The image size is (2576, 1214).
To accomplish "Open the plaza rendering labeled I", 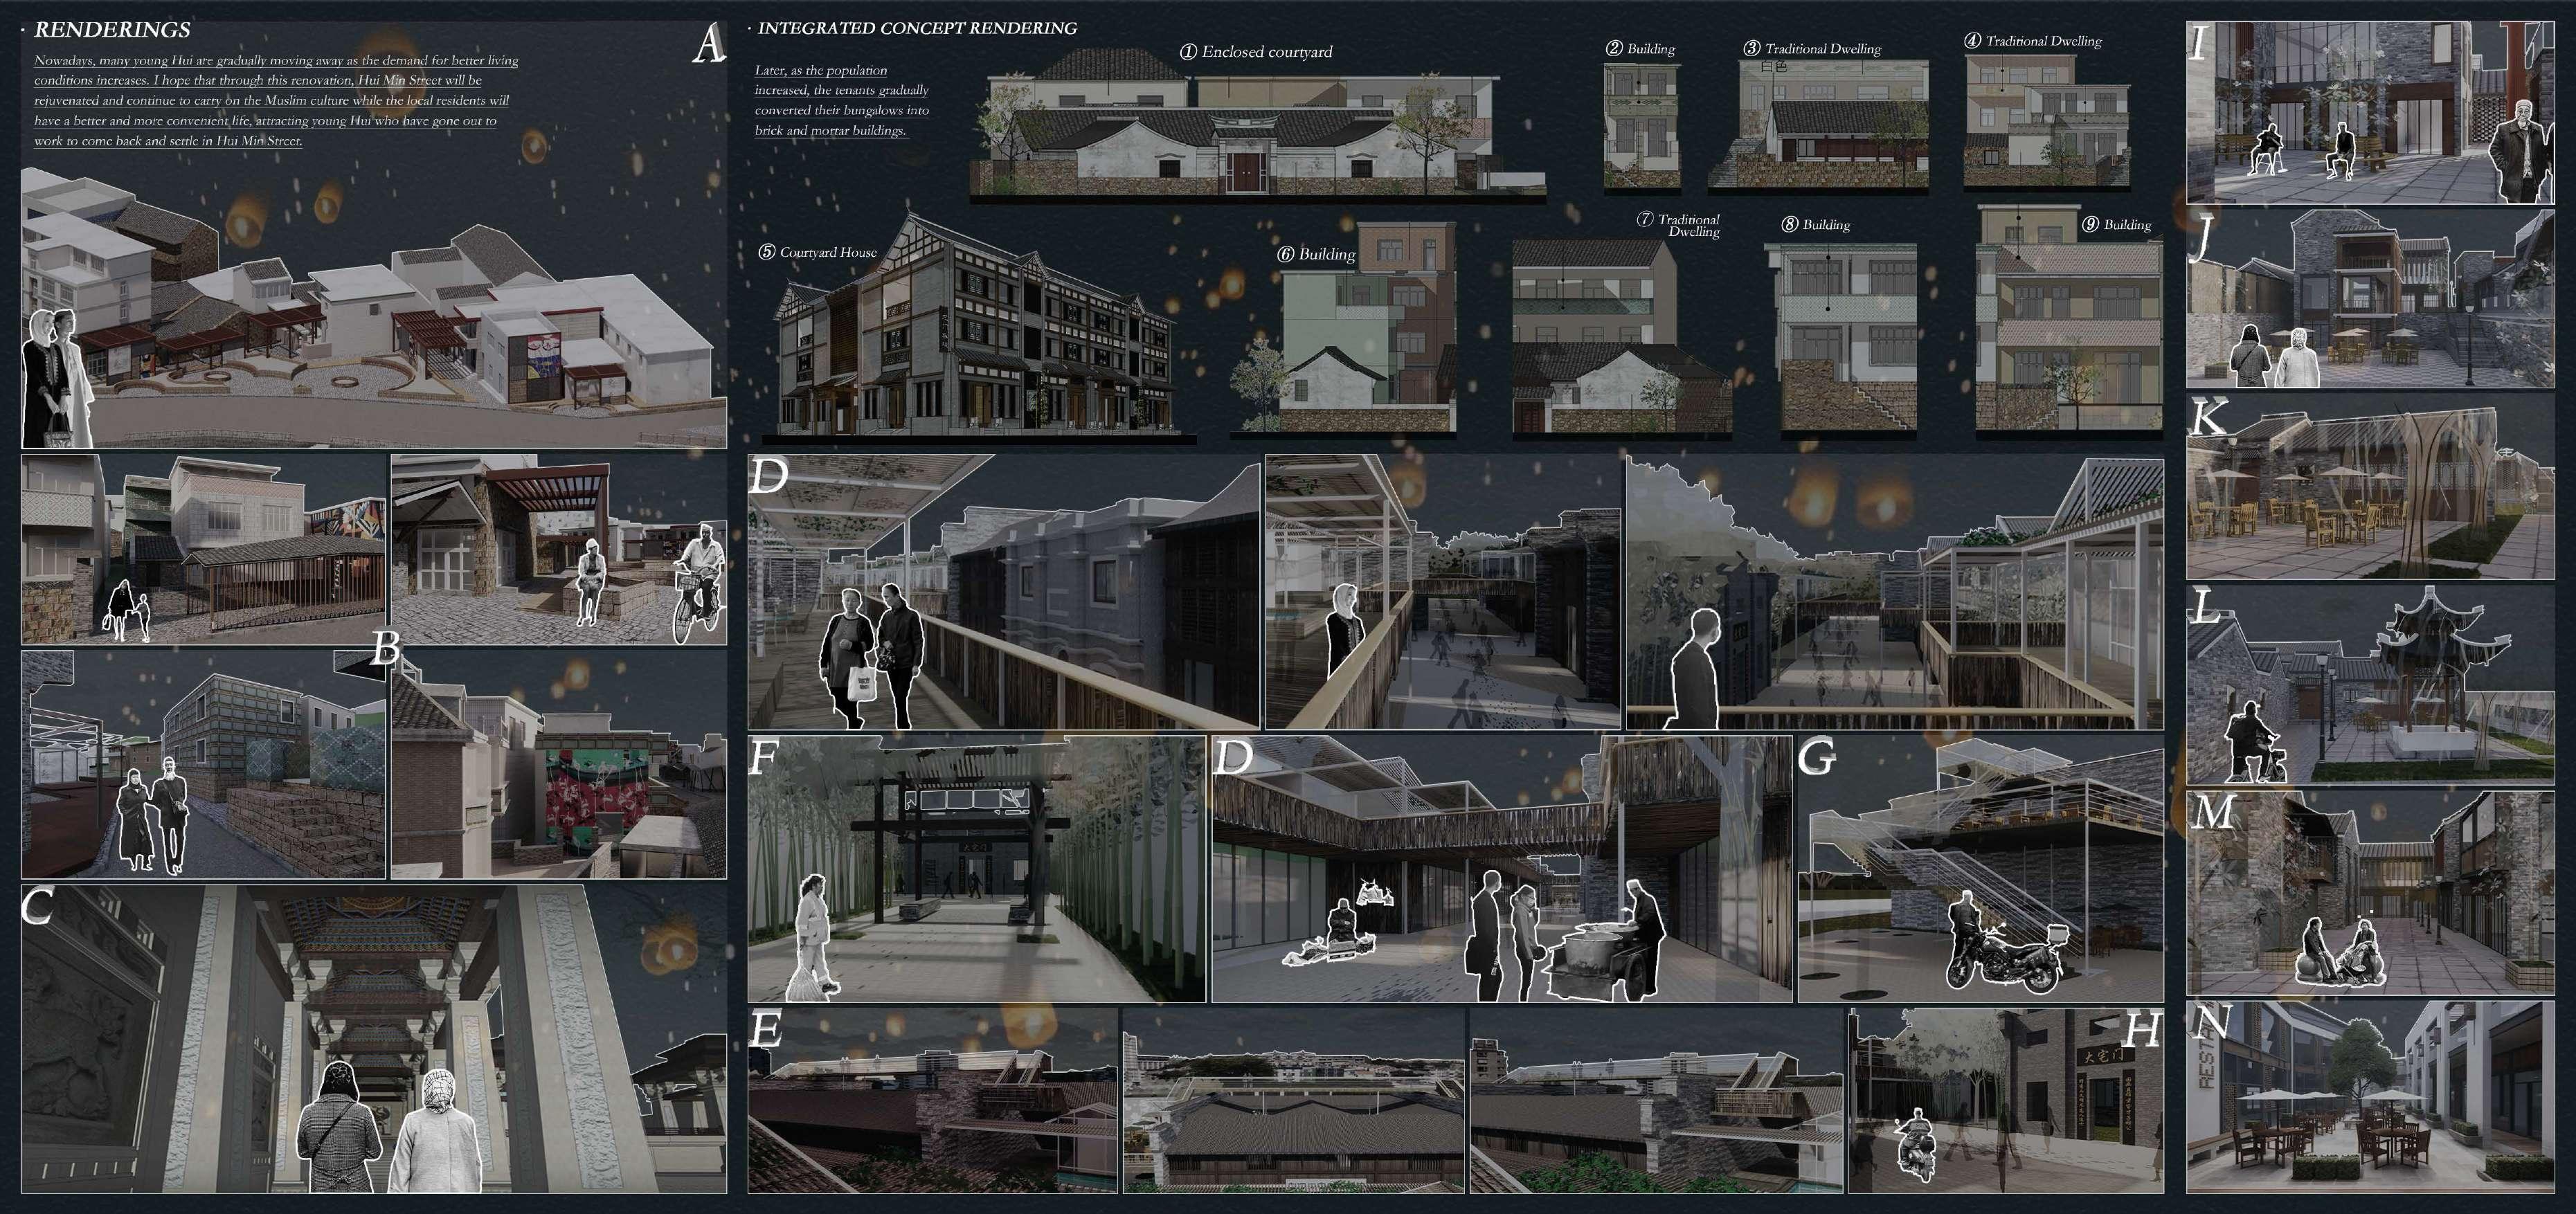I will (2369, 112).
